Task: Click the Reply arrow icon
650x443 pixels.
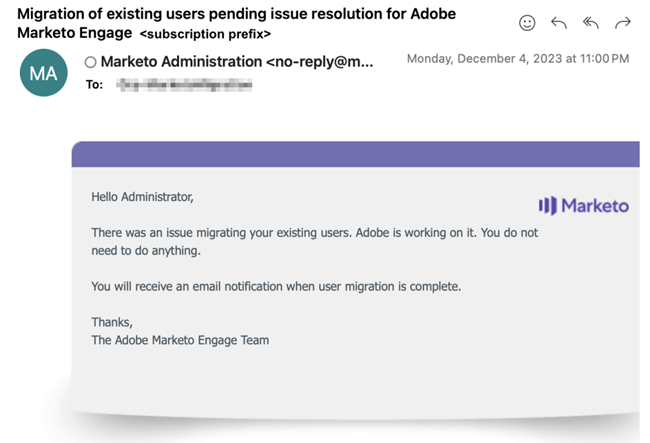Action: point(558,23)
